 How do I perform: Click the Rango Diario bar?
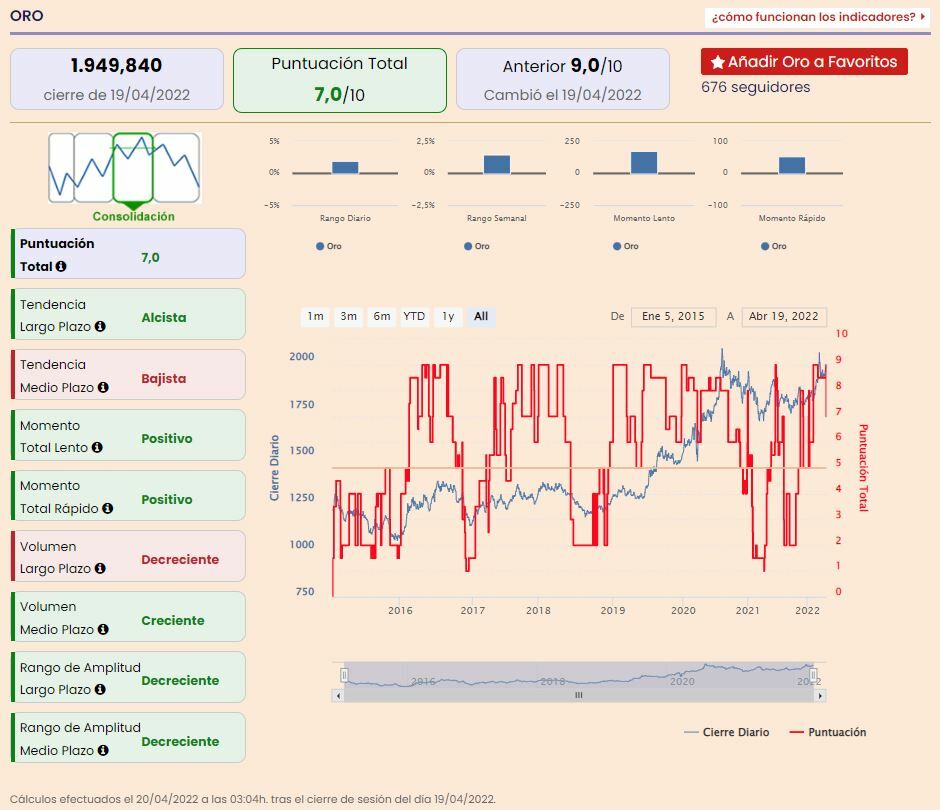click(x=345, y=167)
